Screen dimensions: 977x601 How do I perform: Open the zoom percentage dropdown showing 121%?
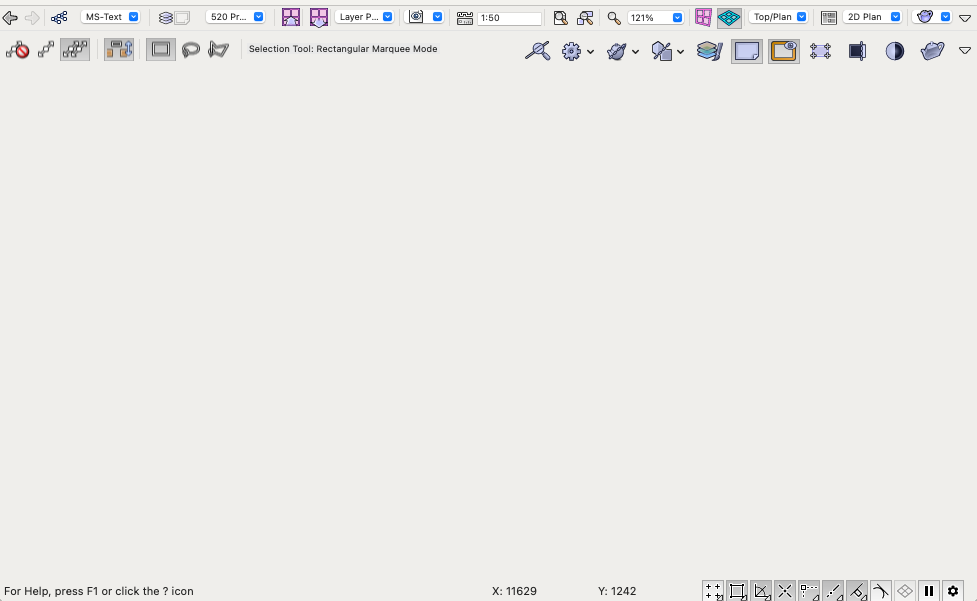654,16
